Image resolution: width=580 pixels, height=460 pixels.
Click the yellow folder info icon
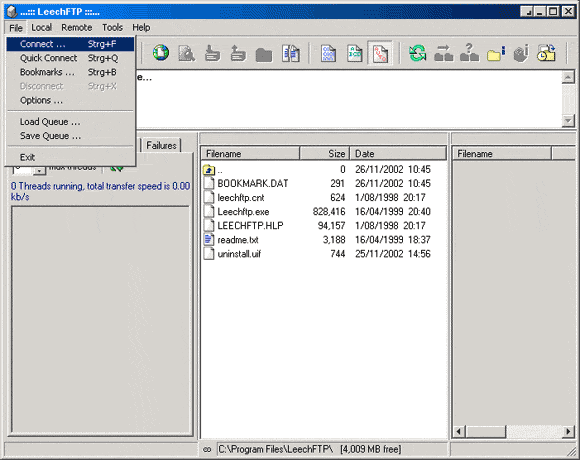pyautogui.click(x=496, y=54)
